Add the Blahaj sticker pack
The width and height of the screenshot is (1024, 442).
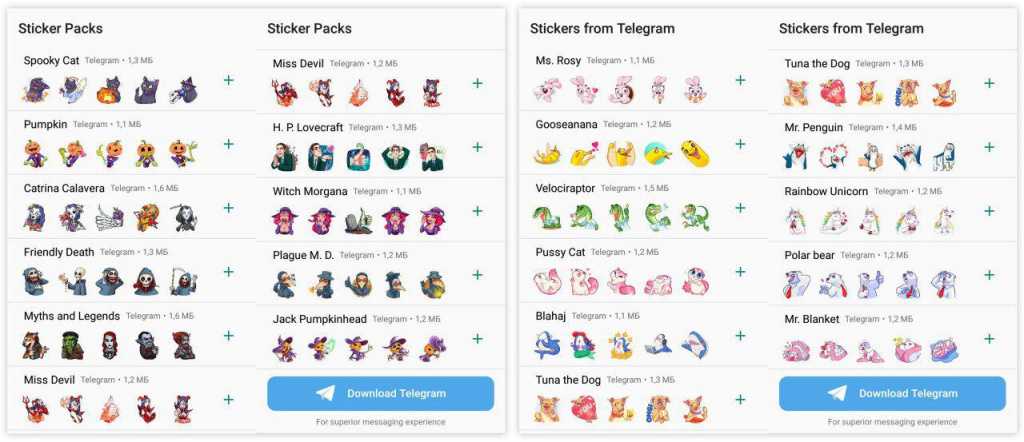click(740, 336)
